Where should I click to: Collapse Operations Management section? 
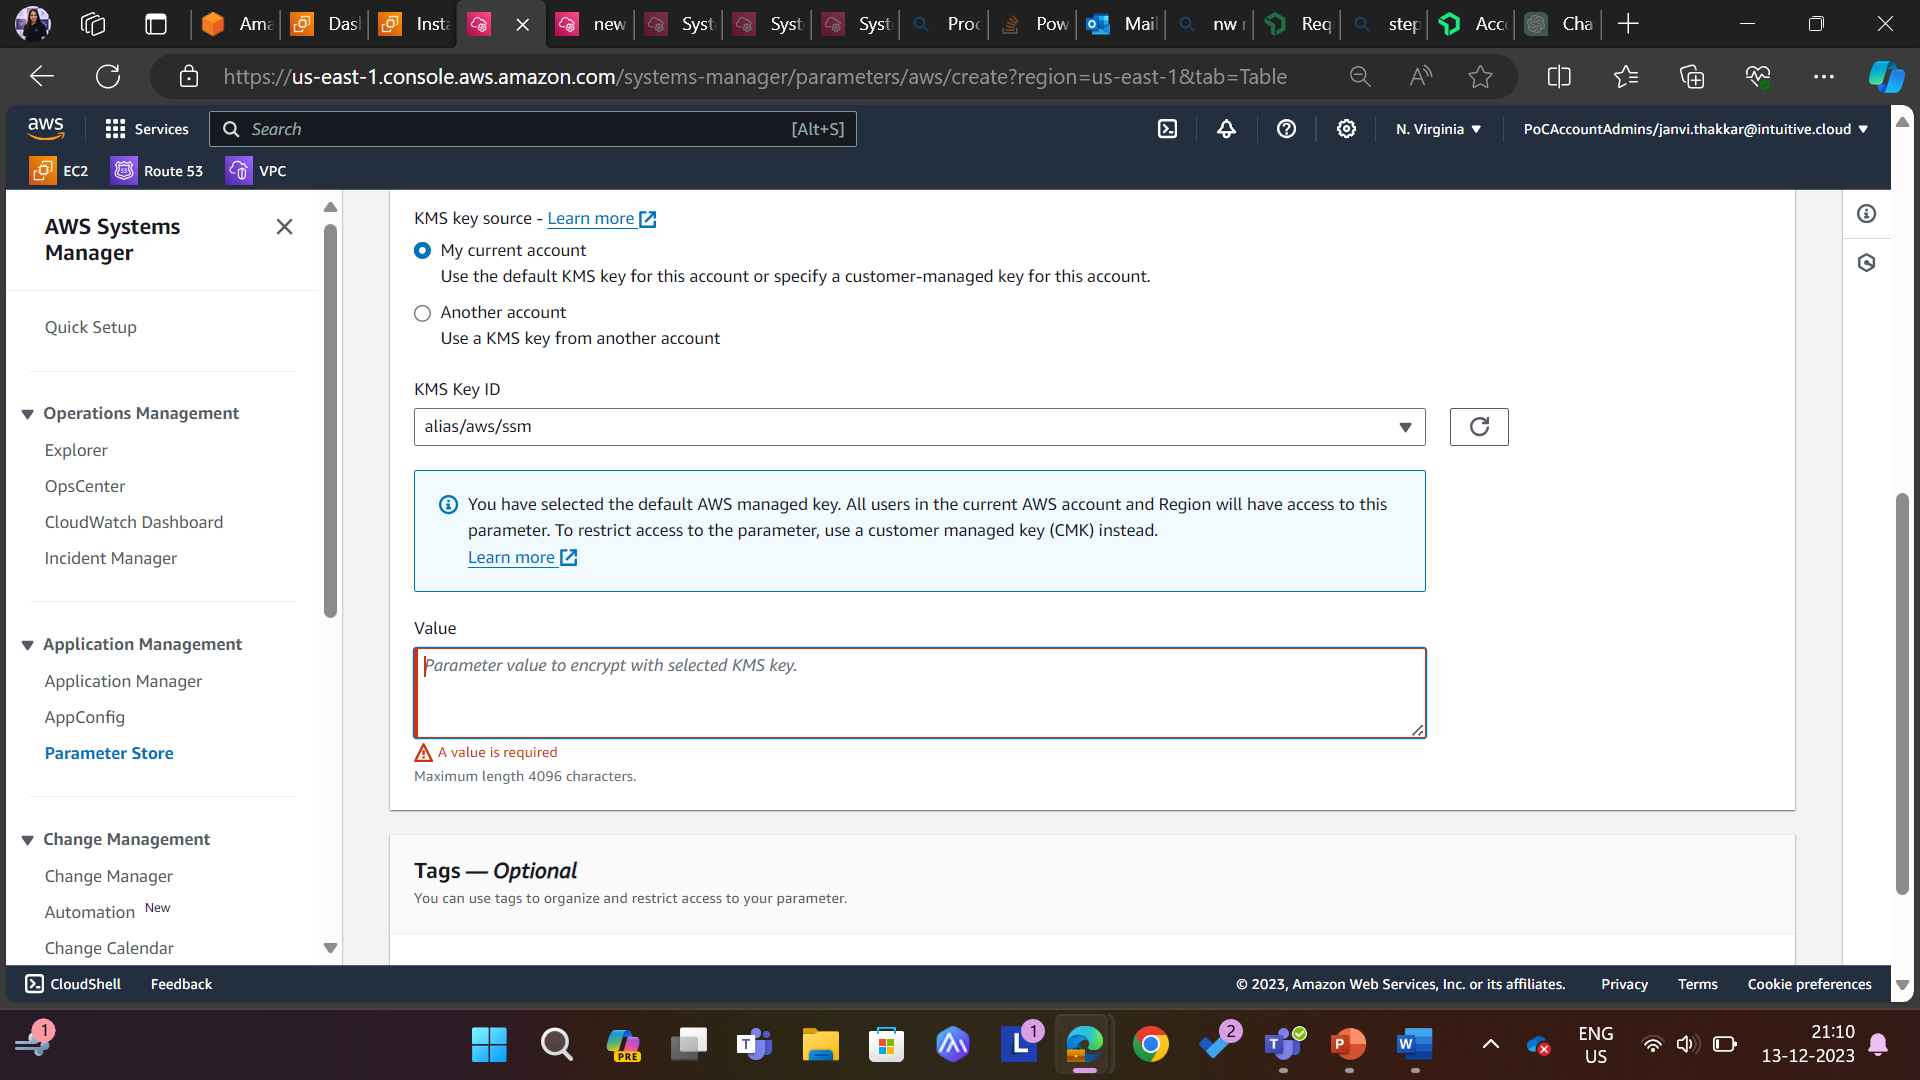(28, 414)
